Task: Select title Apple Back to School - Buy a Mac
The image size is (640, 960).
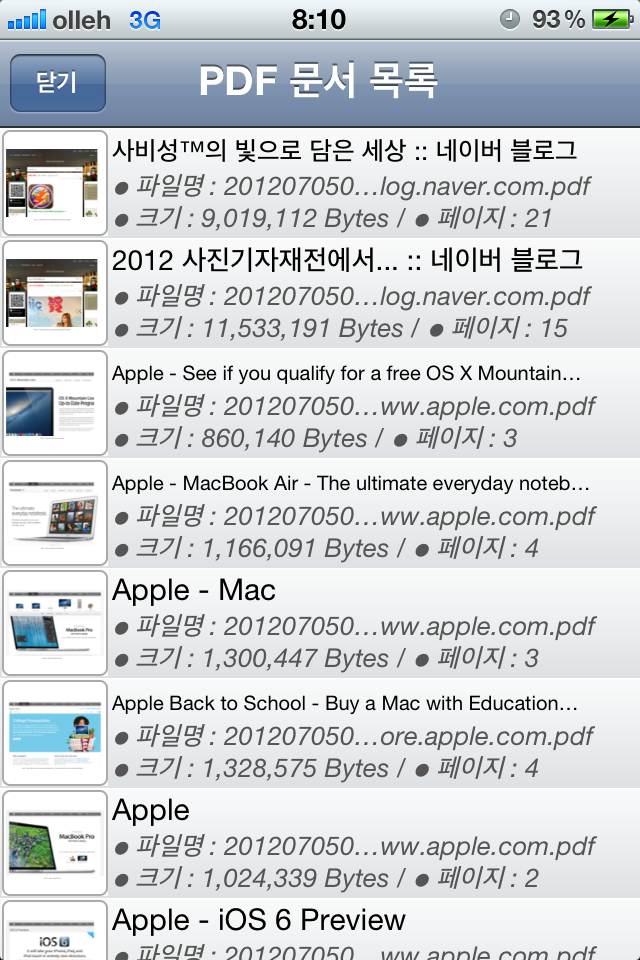Action: click(344, 703)
